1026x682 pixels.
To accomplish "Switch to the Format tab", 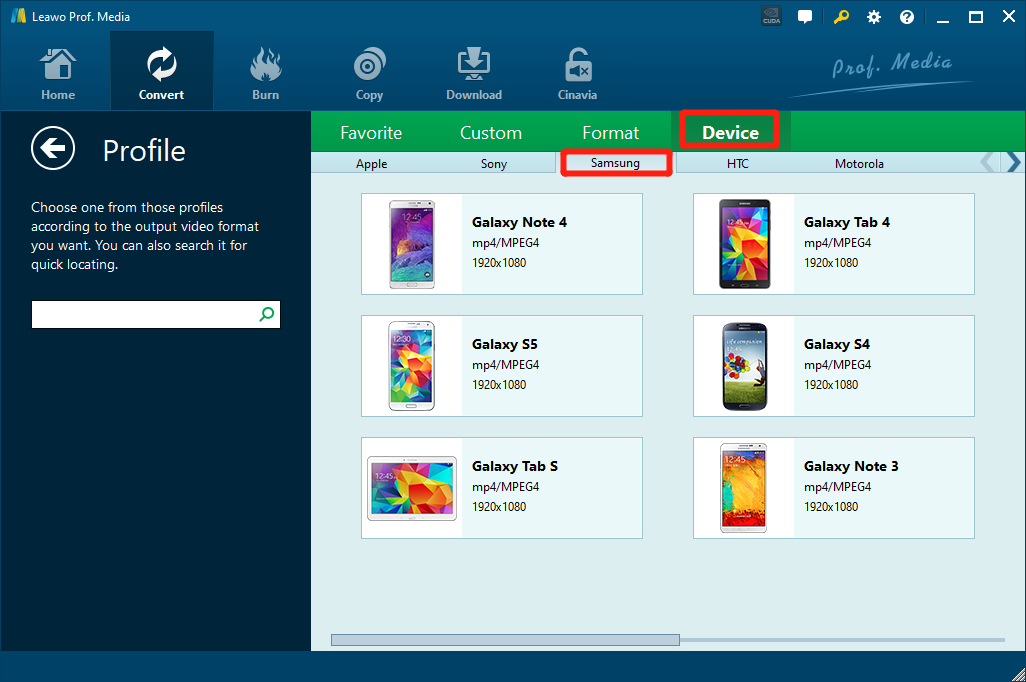I will (610, 133).
